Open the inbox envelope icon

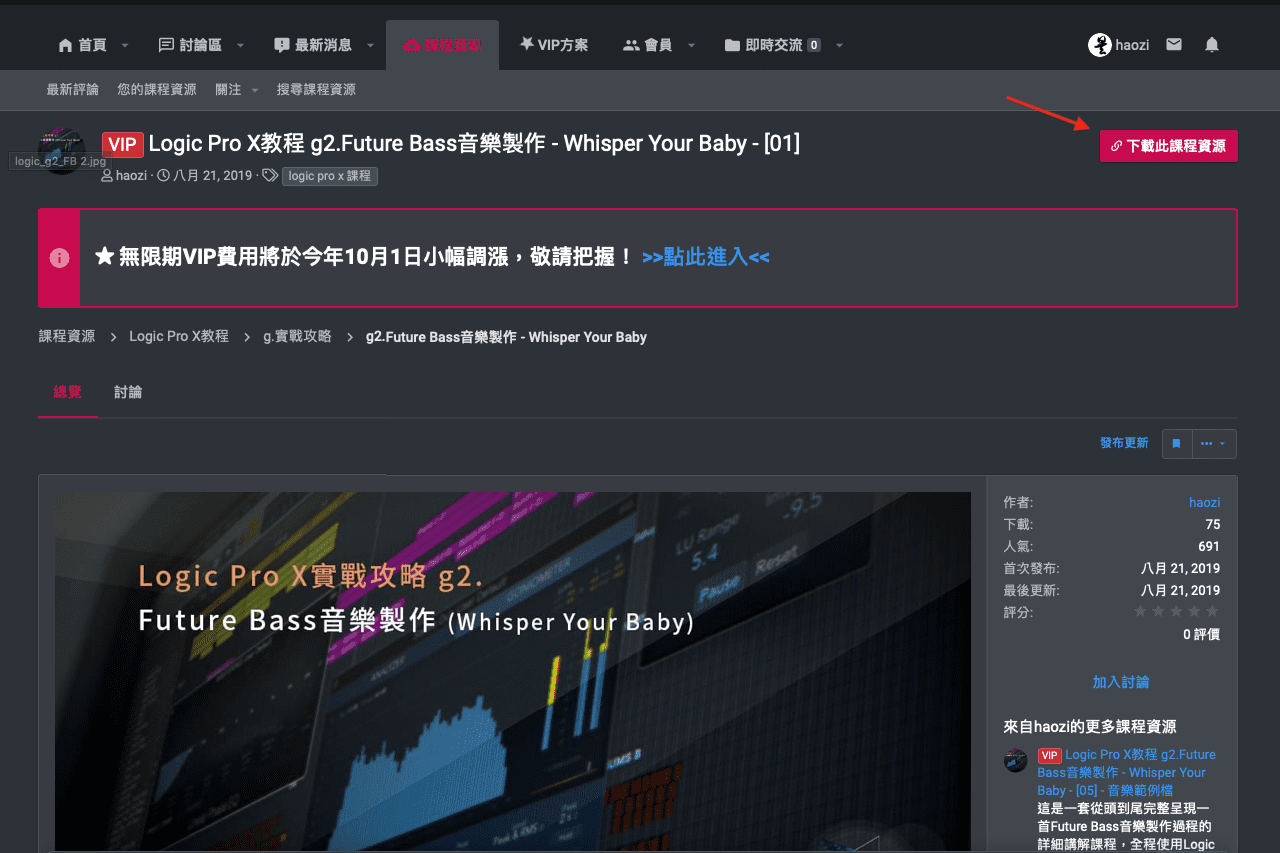[1174, 45]
